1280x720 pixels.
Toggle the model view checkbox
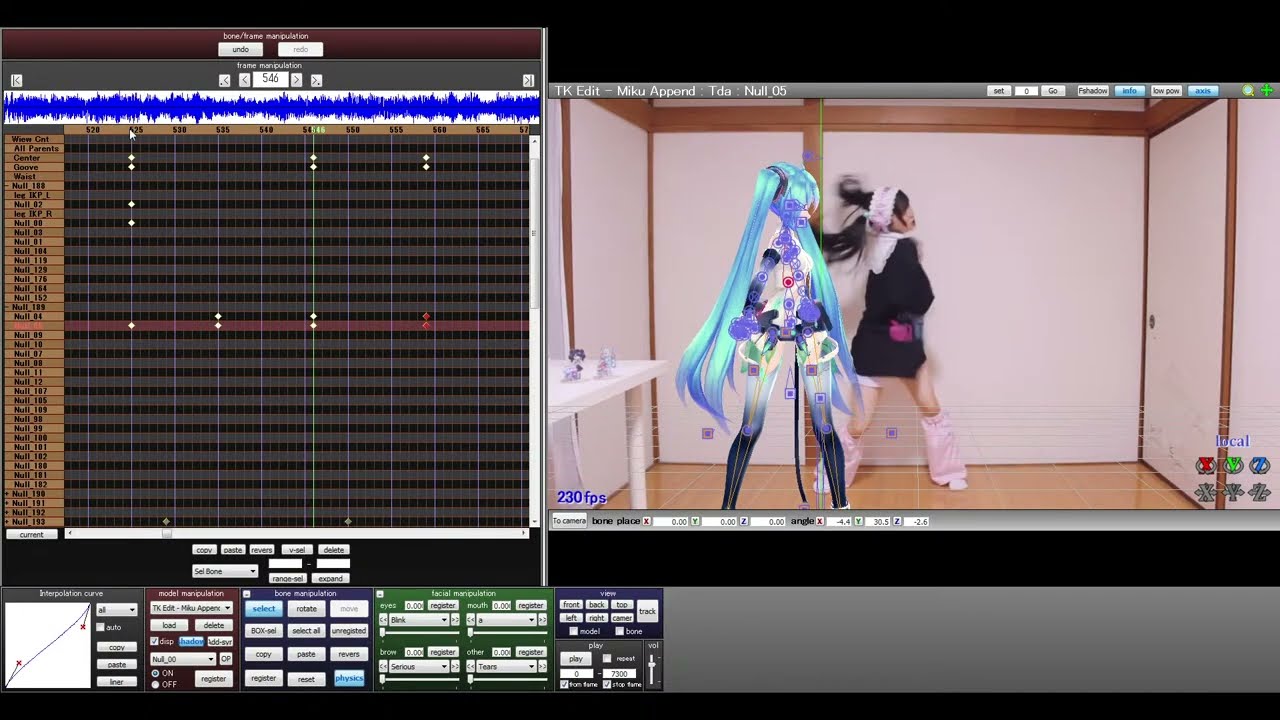573,631
